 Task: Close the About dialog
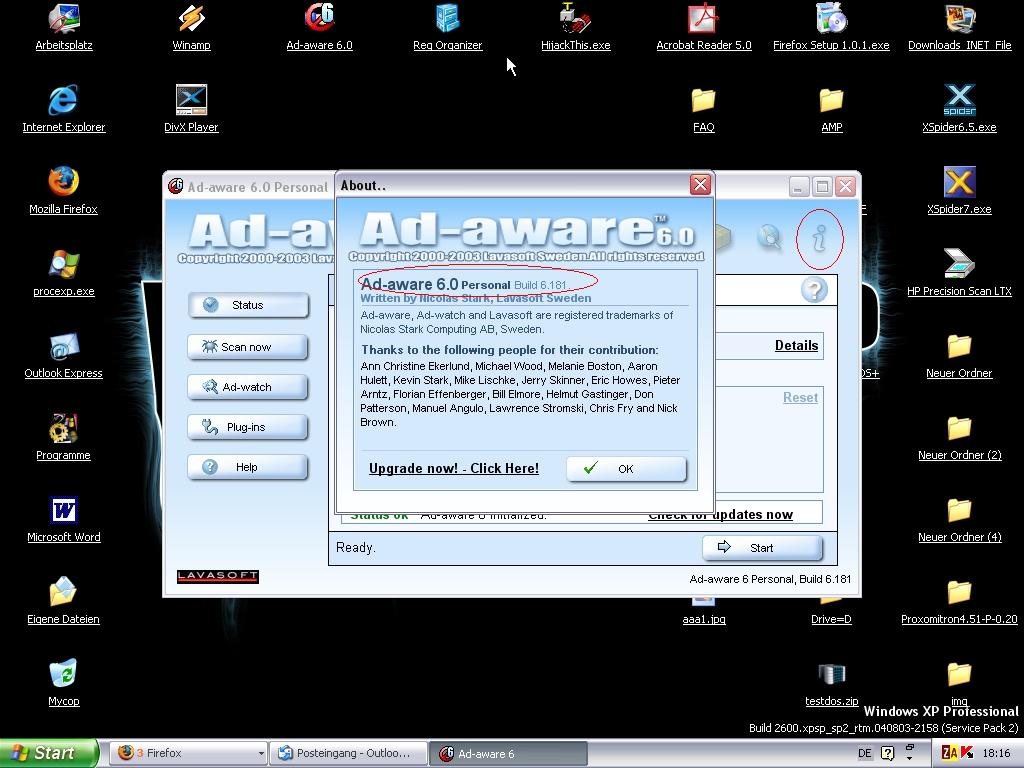700,185
